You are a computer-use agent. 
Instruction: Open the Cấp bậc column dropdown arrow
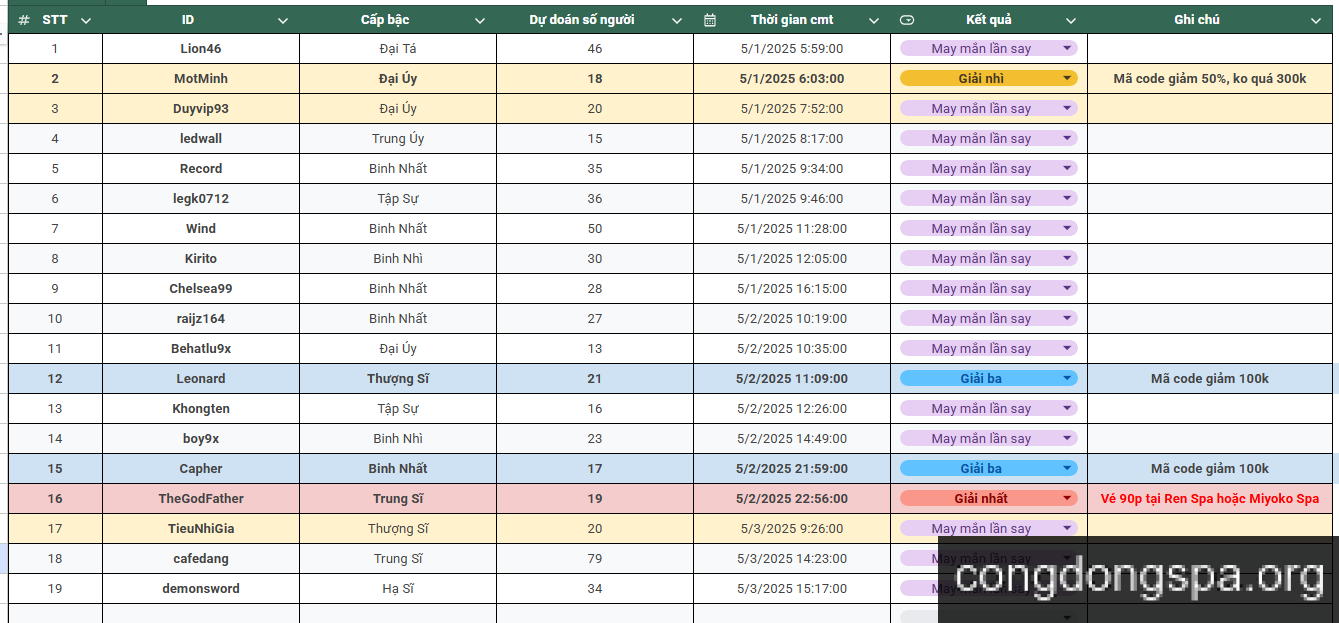pos(479,20)
